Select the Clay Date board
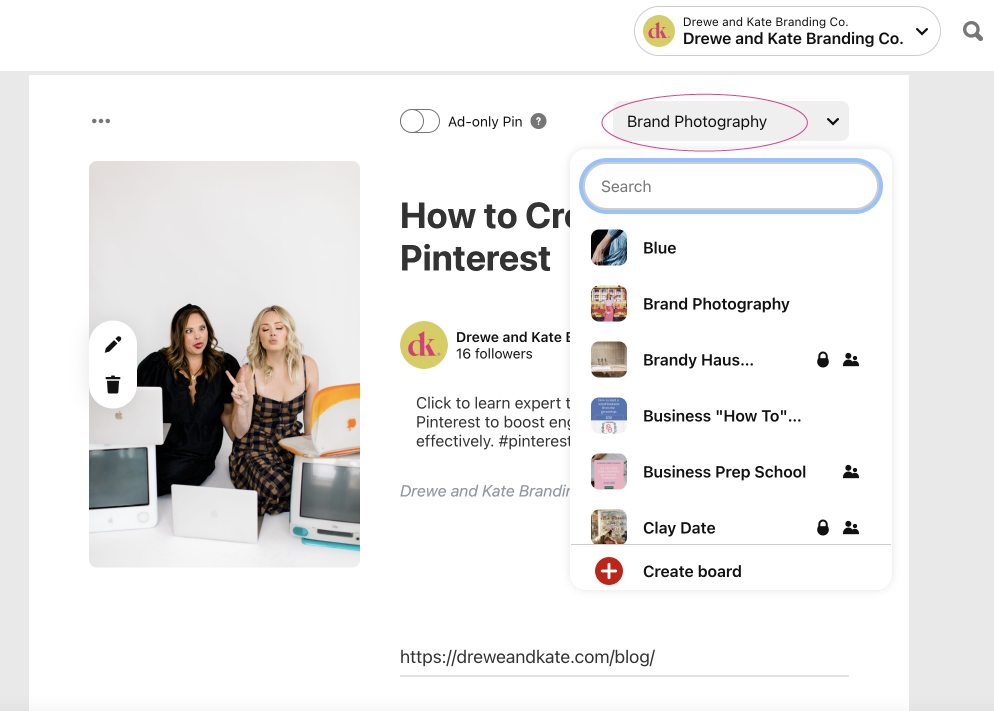This screenshot has height=711, width=994. tap(679, 528)
